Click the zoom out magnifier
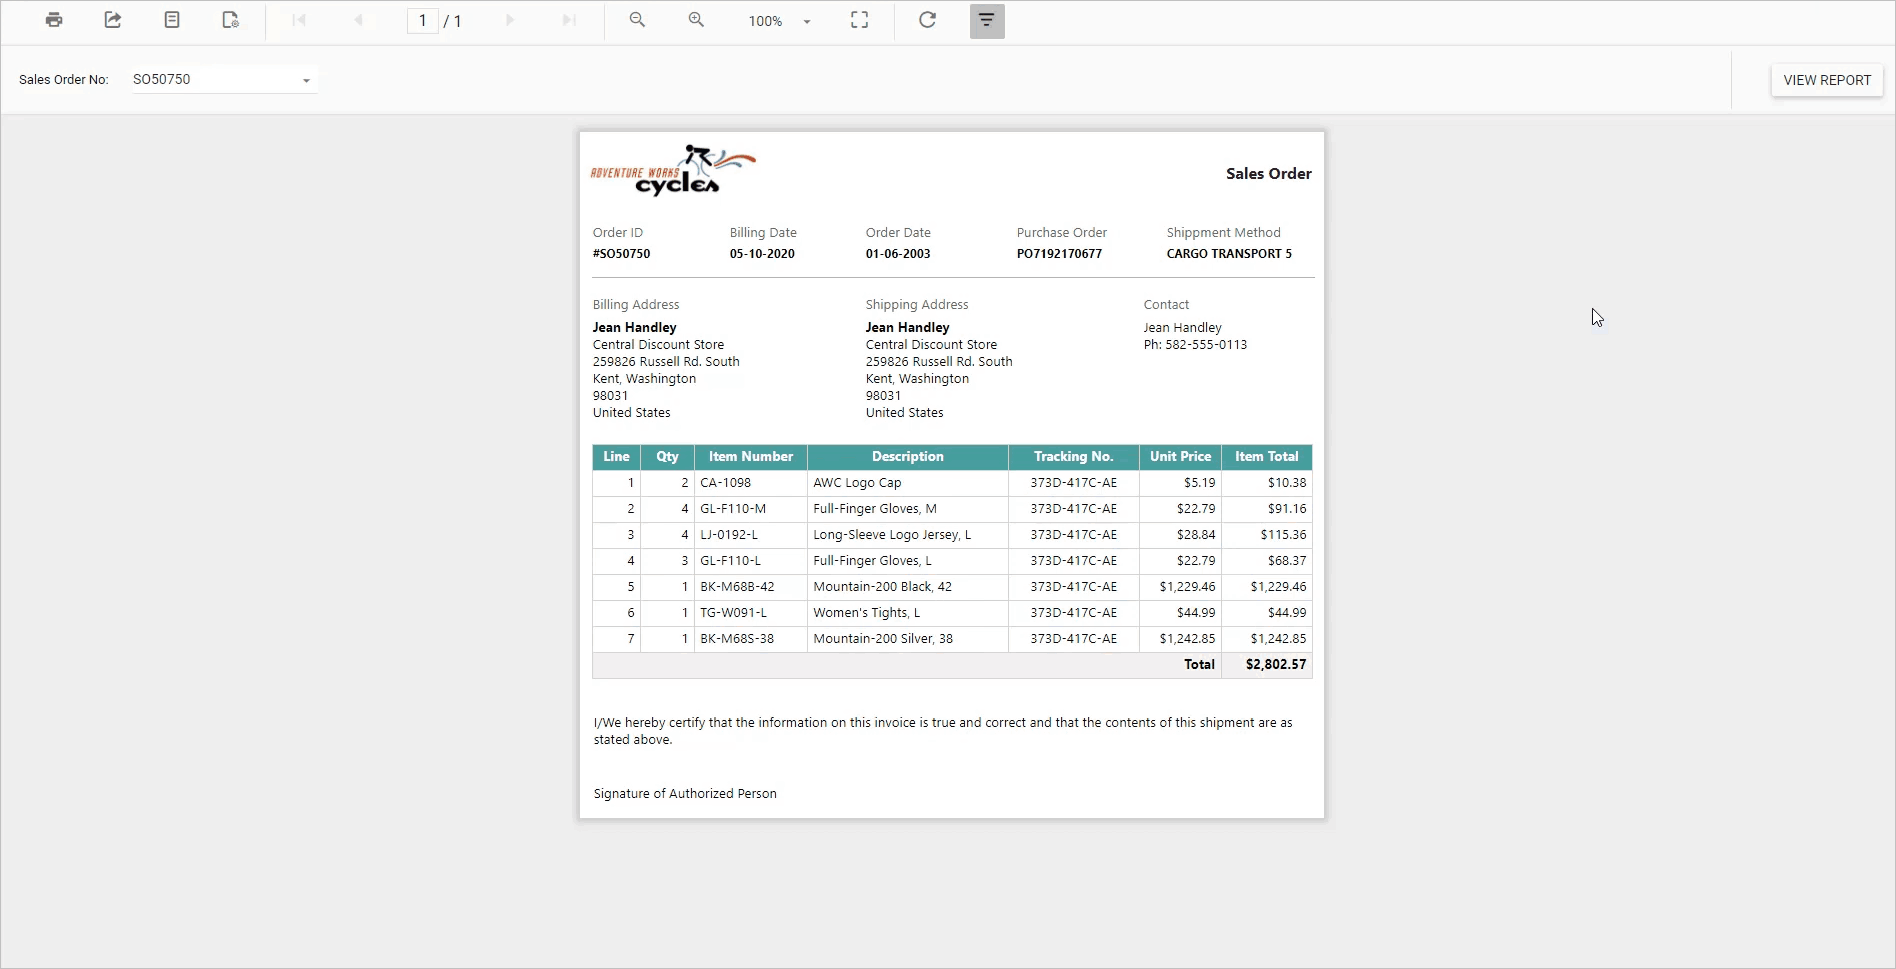 pos(637,20)
